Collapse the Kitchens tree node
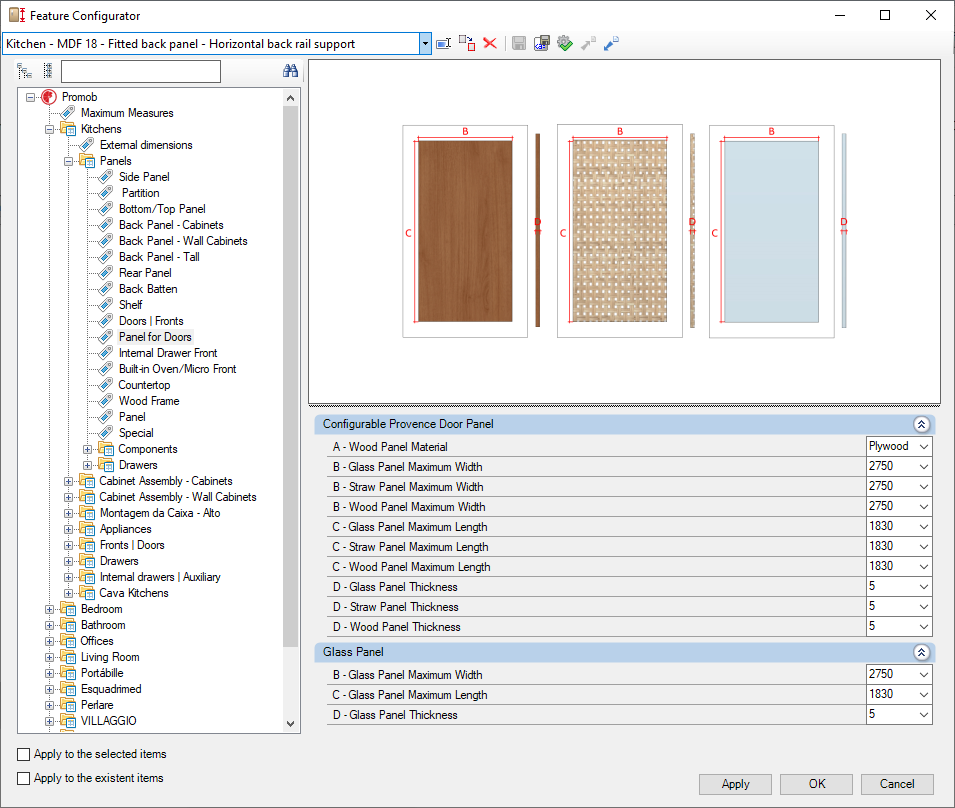The image size is (955, 808). [x=49, y=129]
